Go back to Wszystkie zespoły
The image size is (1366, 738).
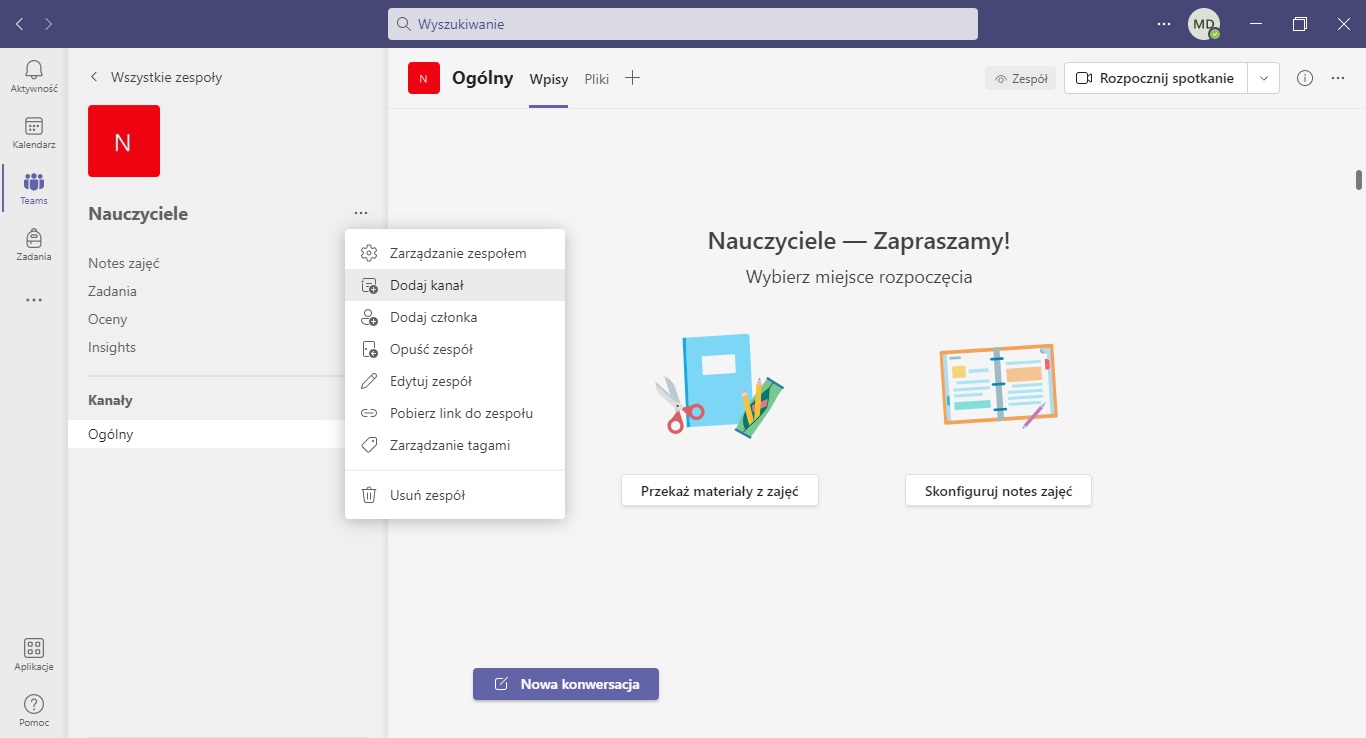pos(156,77)
